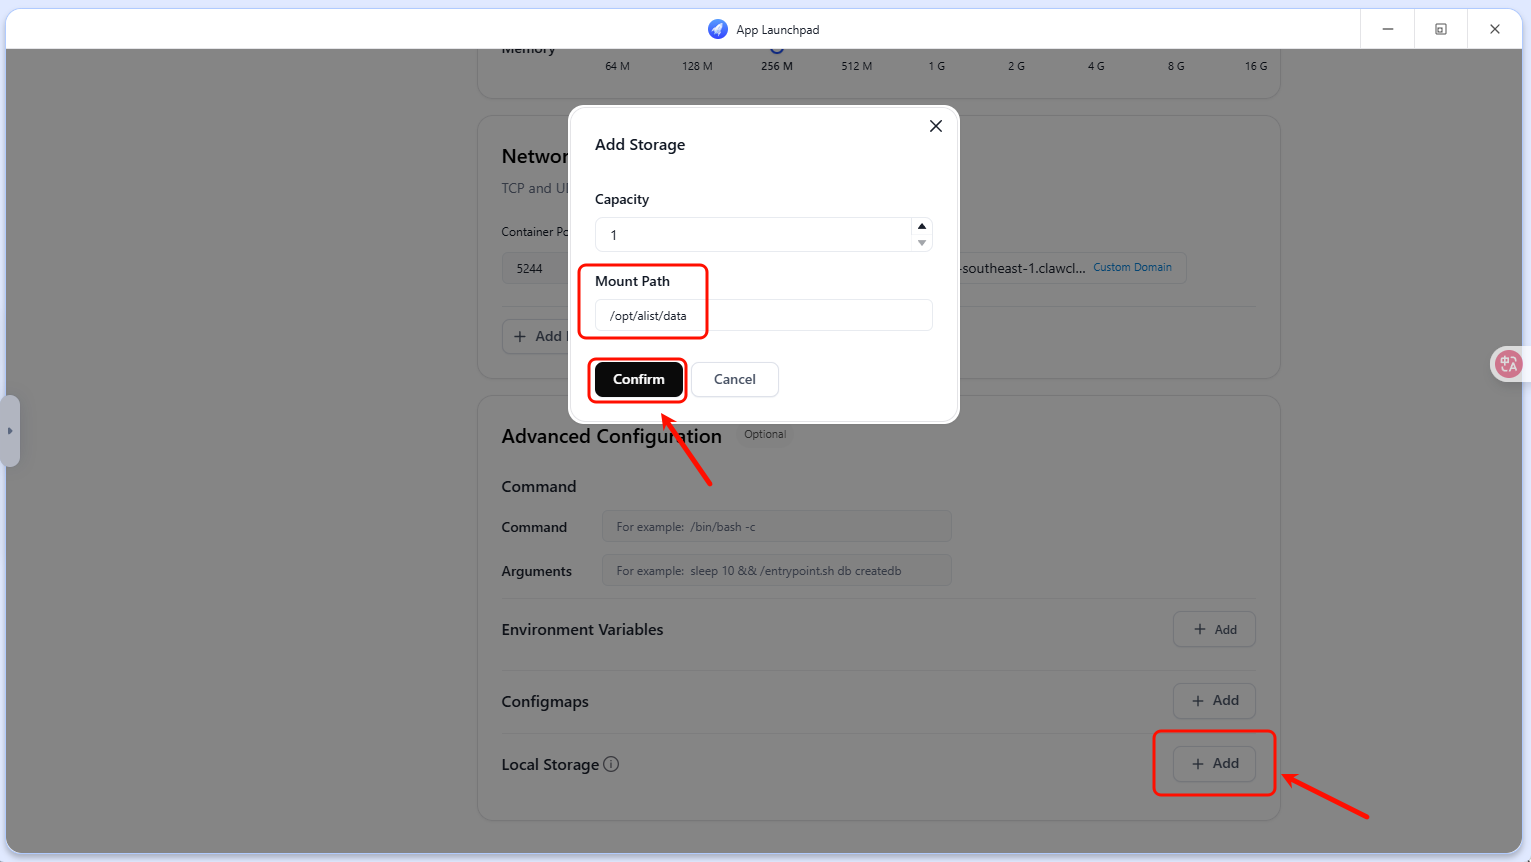Click the translate floating icon on right edge
Screen dimensions: 1531x862
click(x=1508, y=364)
